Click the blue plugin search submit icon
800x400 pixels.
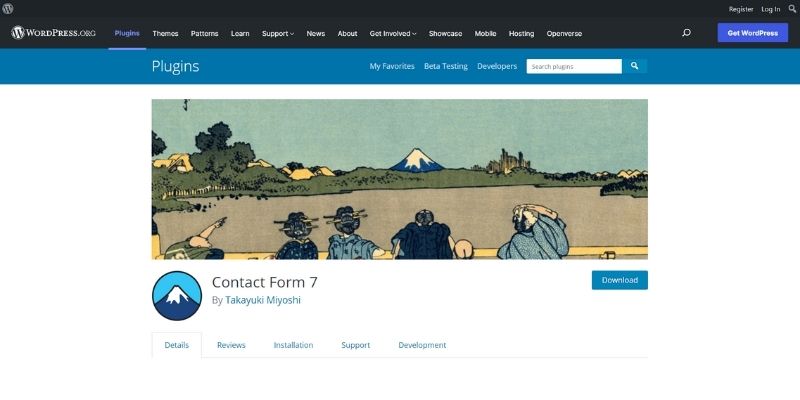635,66
